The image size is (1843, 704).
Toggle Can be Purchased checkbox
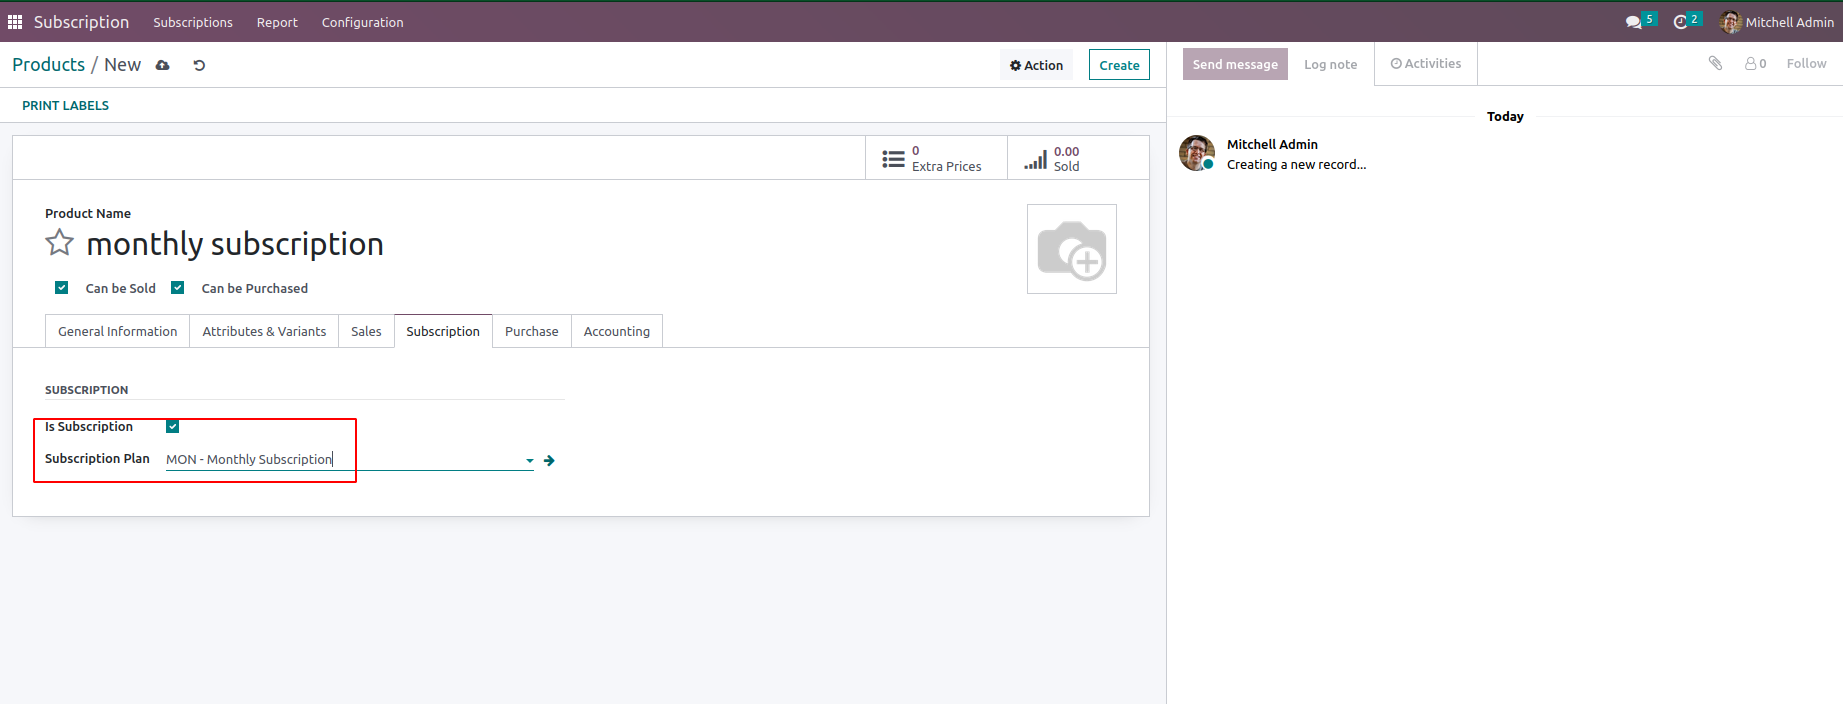(x=178, y=288)
